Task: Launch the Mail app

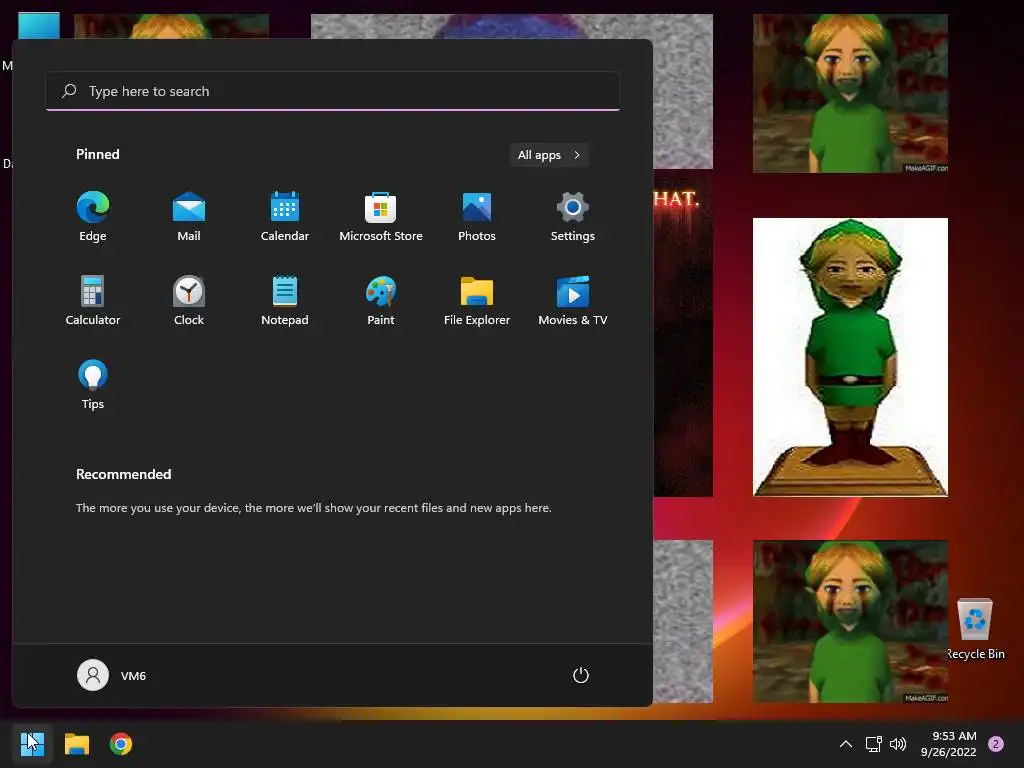Action: click(x=189, y=217)
